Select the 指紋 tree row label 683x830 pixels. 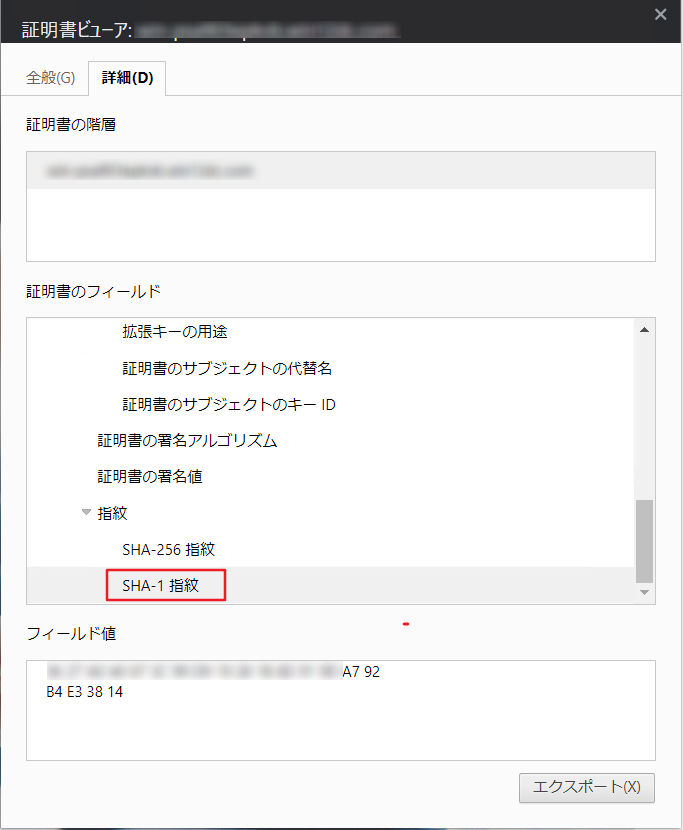tap(112, 513)
